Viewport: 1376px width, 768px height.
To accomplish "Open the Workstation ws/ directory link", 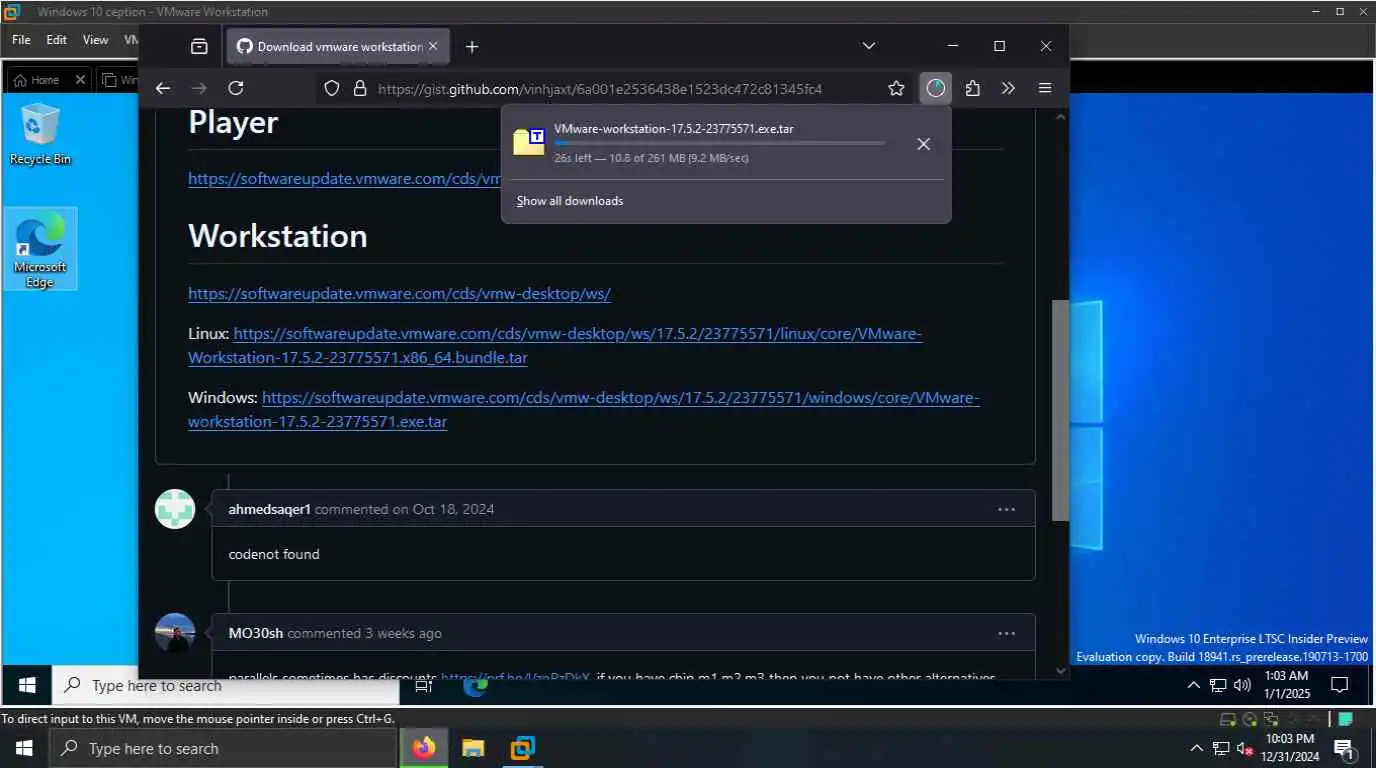I will (x=399, y=294).
